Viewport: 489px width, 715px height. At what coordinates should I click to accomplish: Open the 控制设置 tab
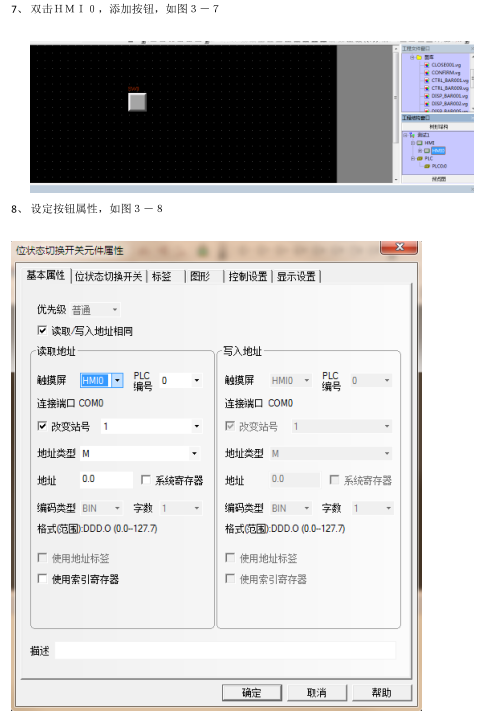point(248,276)
